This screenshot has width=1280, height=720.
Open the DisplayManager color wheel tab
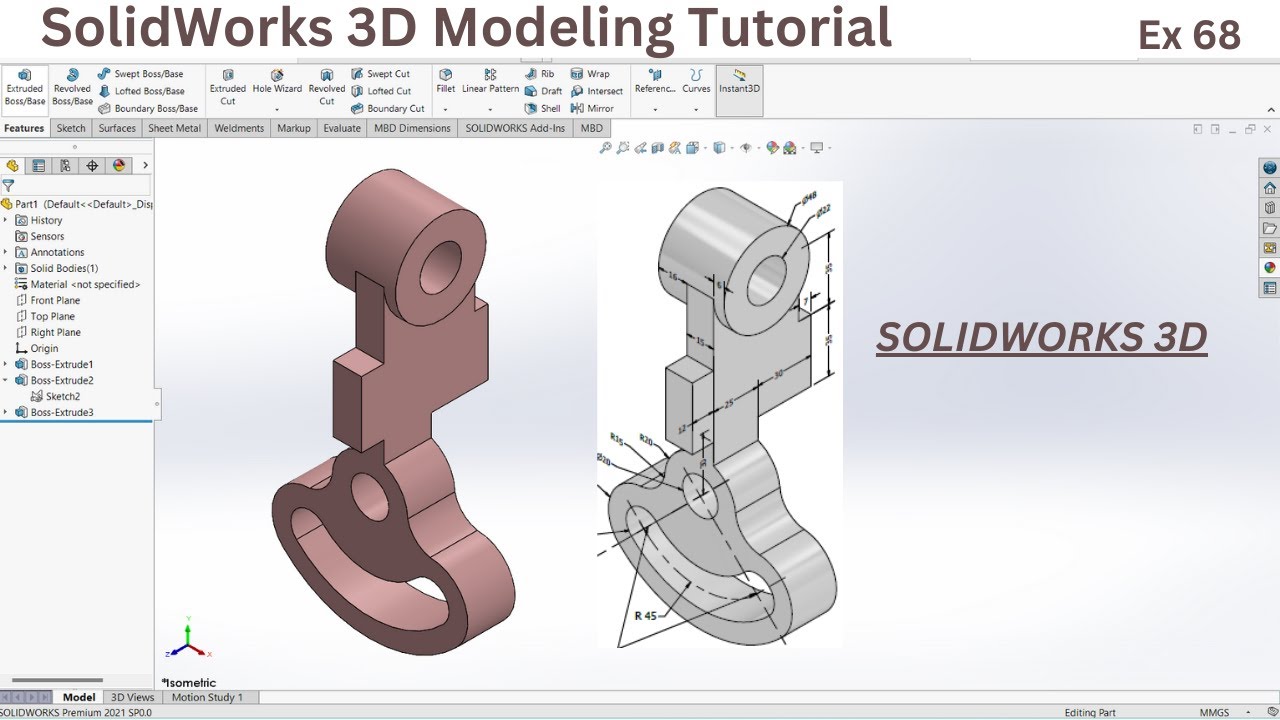[119, 166]
